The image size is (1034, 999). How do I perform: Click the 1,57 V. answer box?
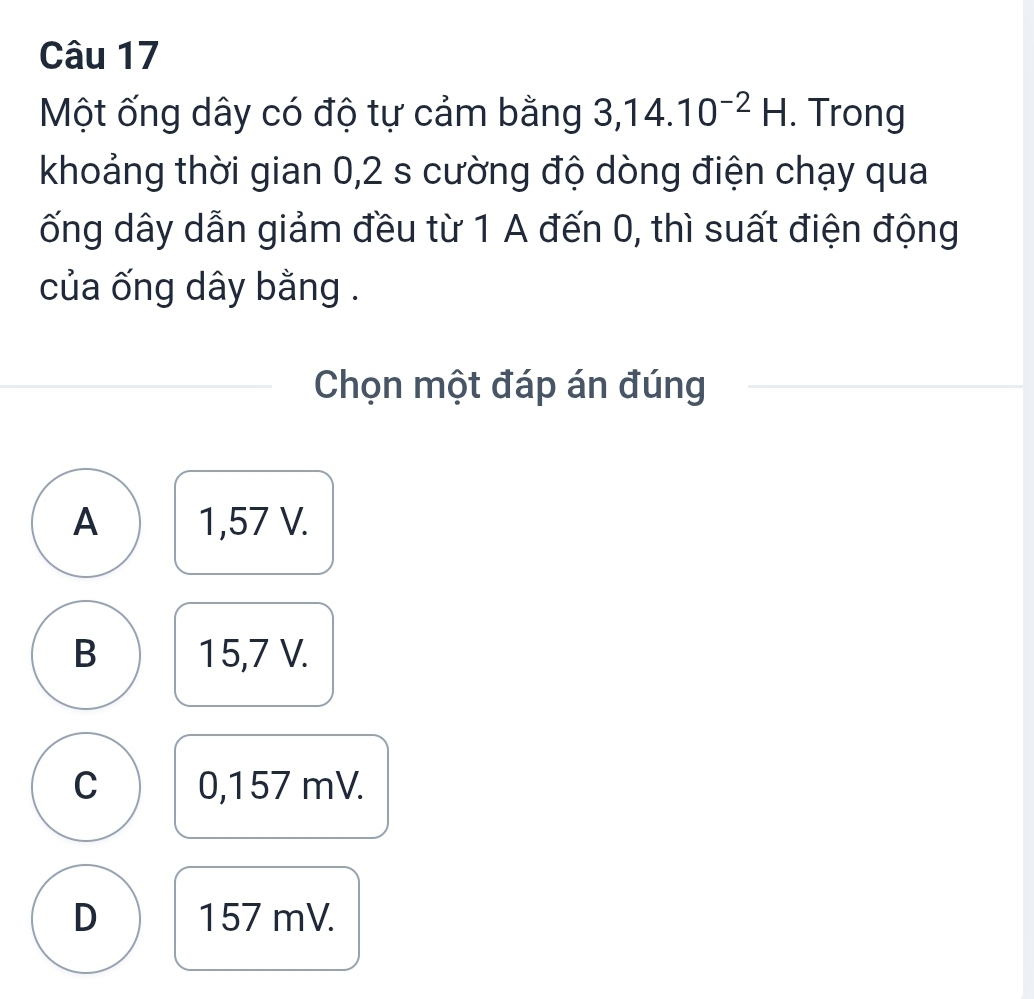click(x=254, y=522)
